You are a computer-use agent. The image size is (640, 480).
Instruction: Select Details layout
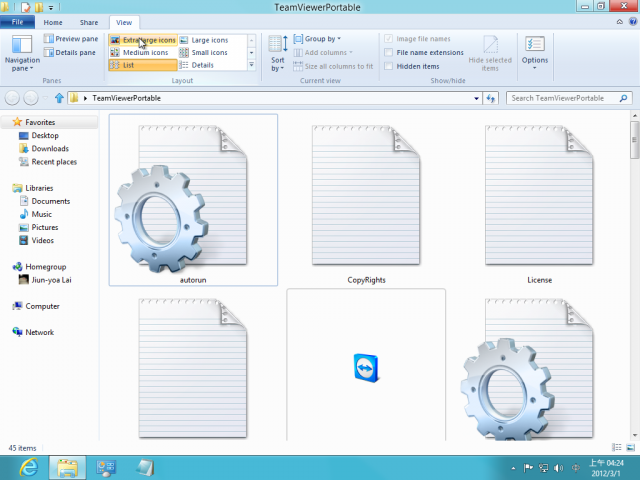click(x=197, y=65)
